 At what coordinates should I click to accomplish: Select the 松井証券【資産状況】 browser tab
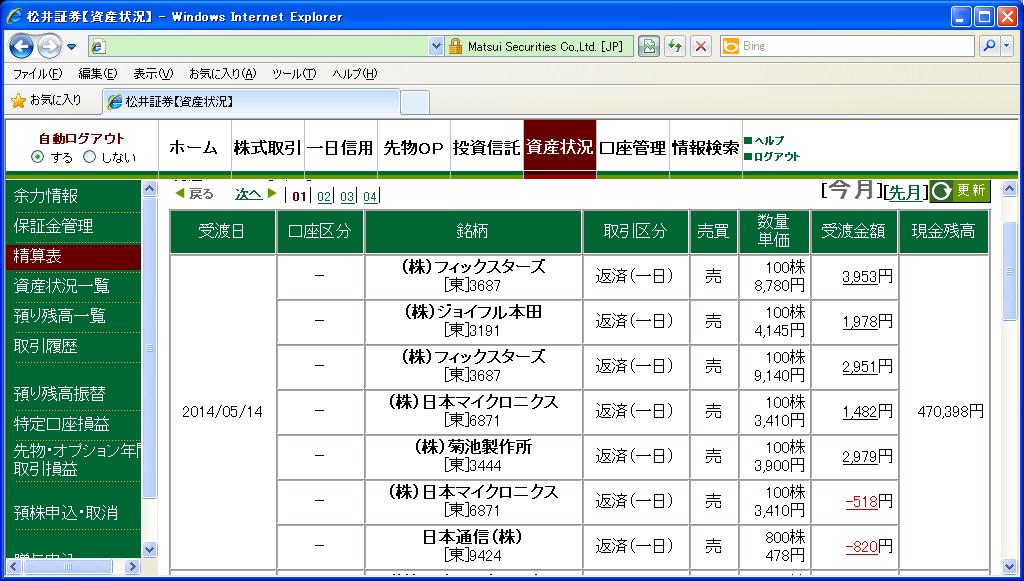coord(251,102)
